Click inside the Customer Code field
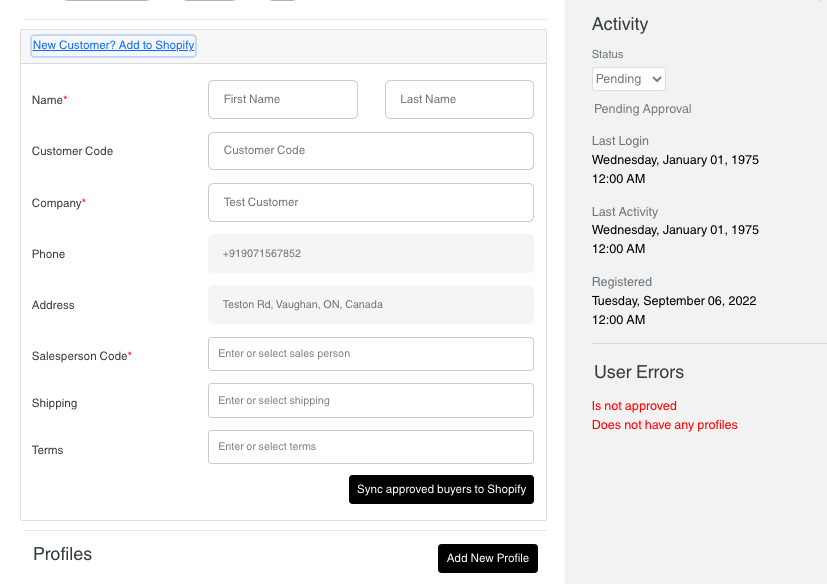 [x=370, y=150]
